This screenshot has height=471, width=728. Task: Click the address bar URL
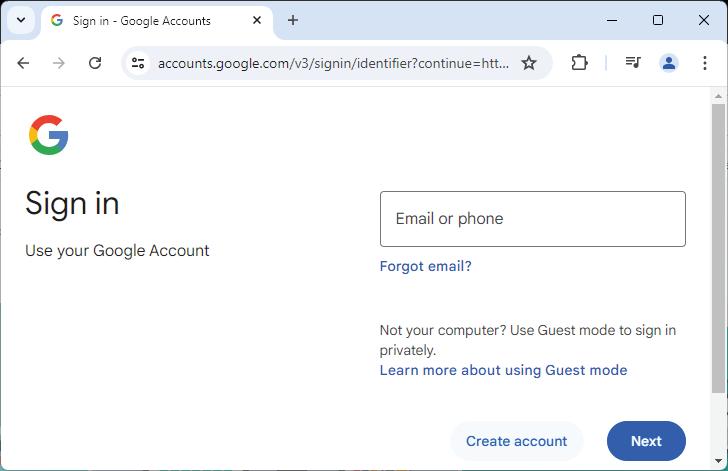[333, 63]
